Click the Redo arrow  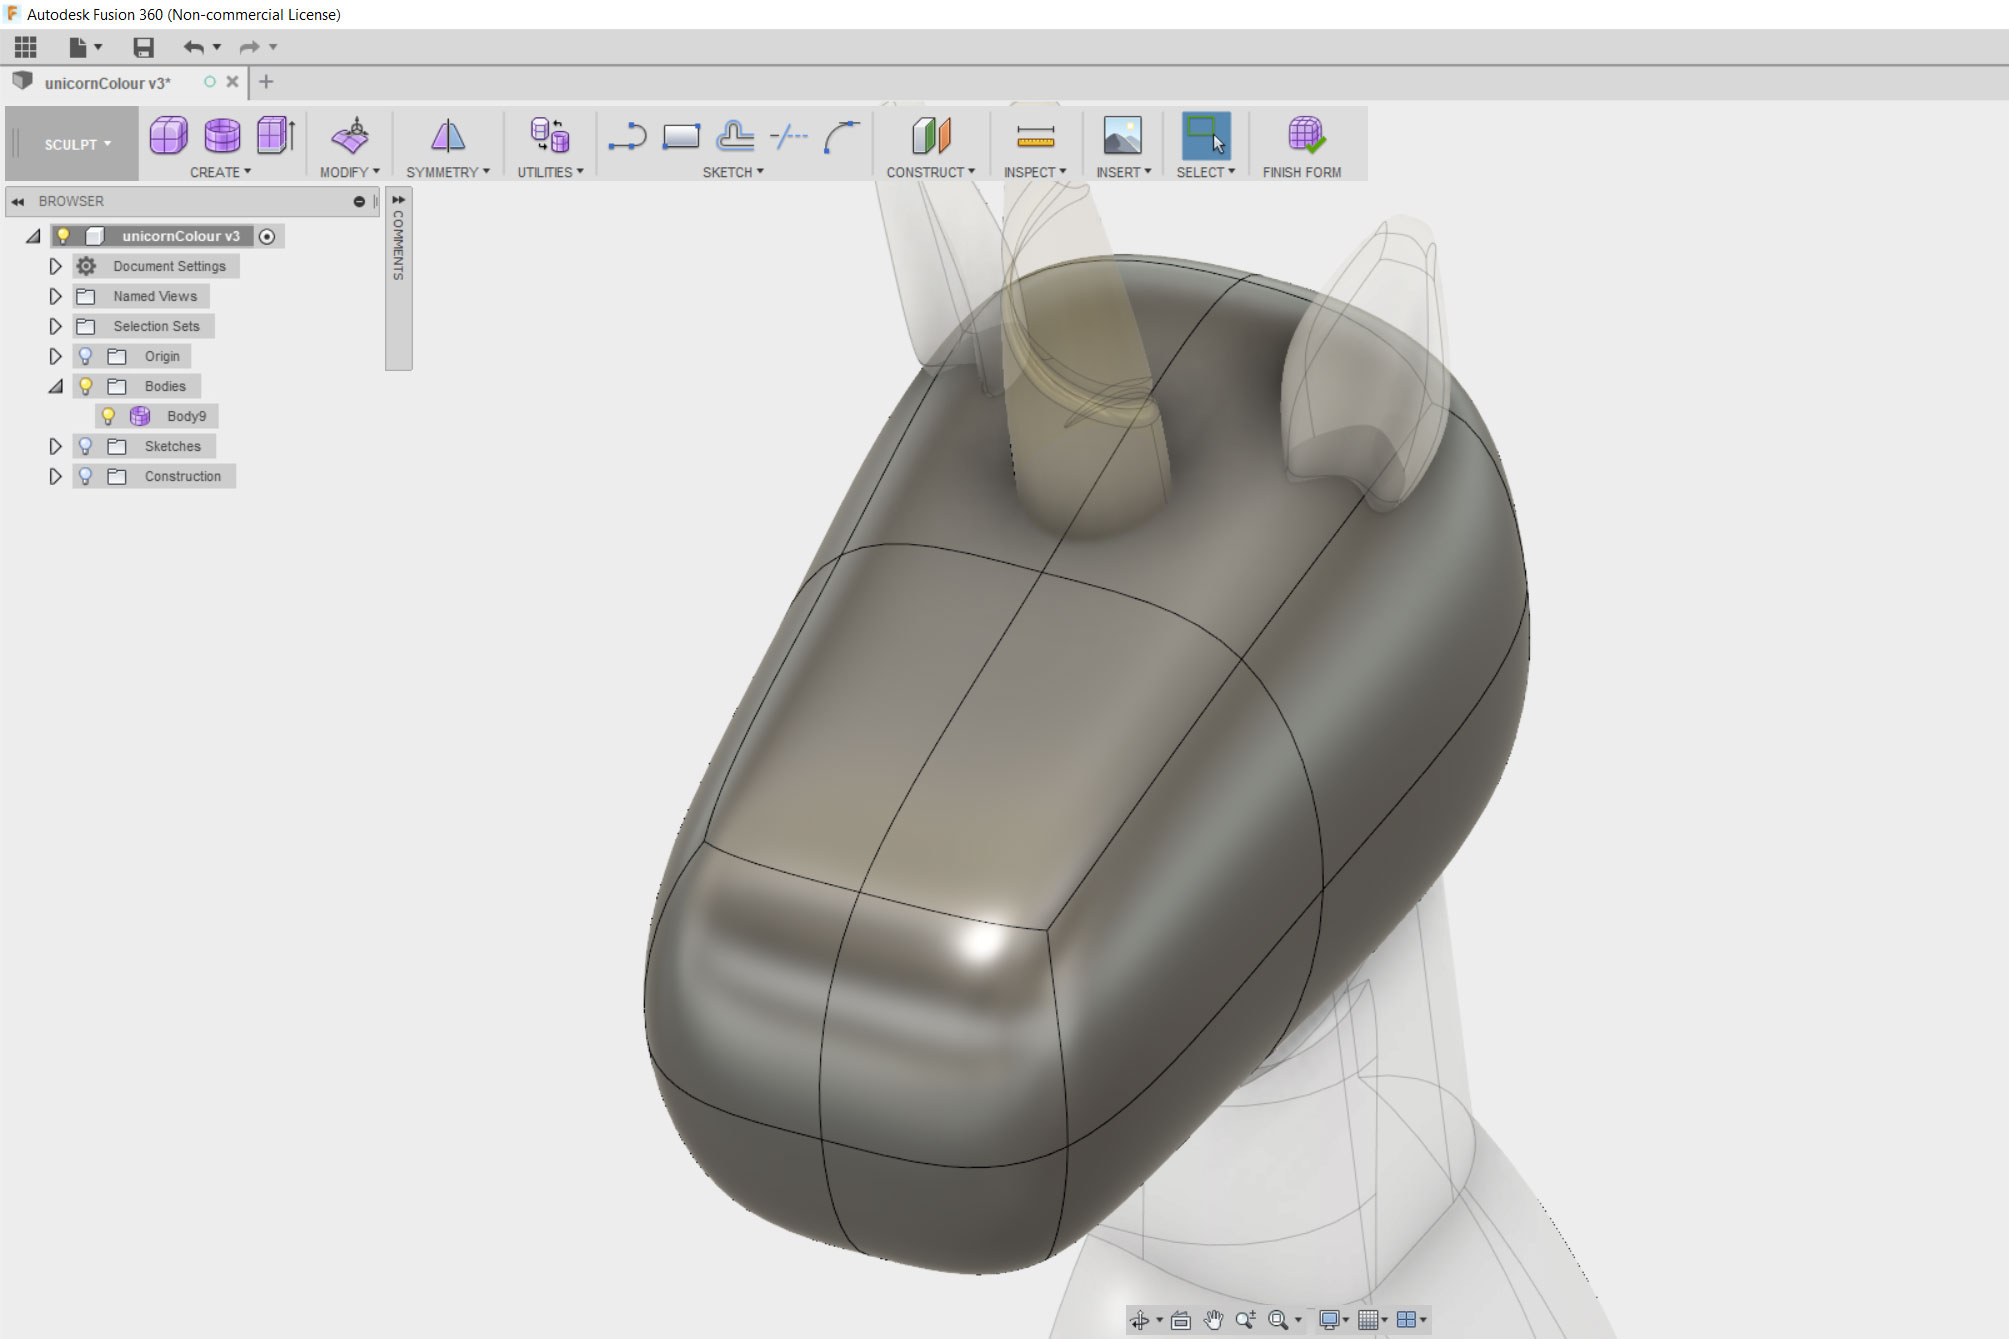pos(249,47)
